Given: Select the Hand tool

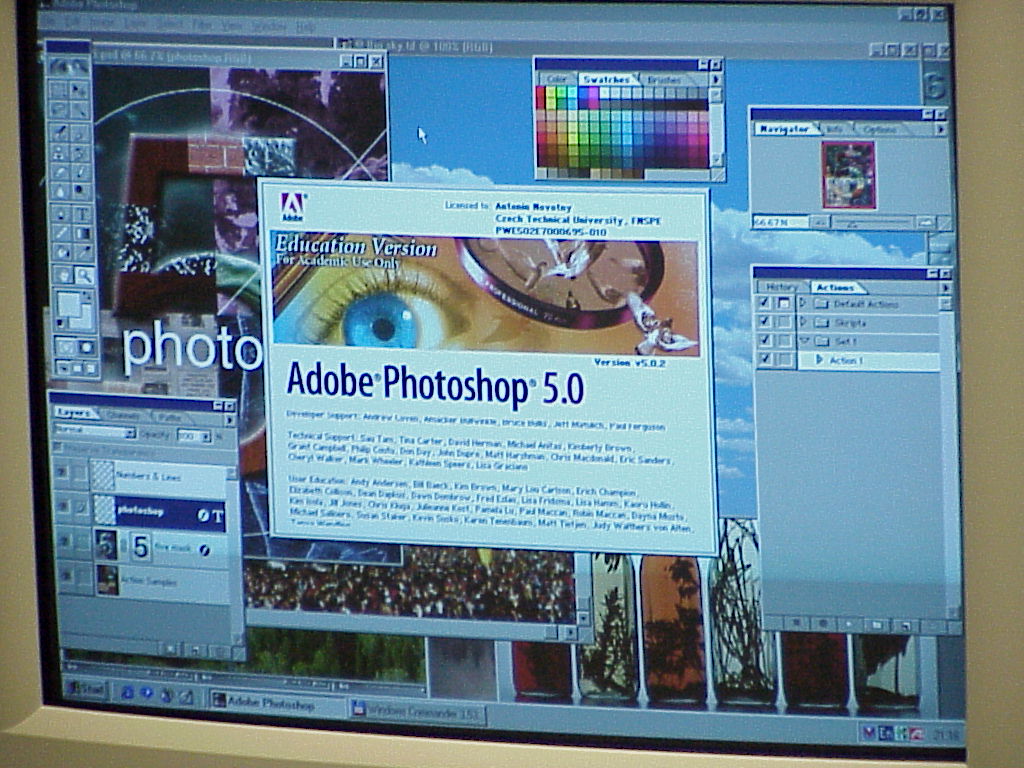Looking at the screenshot, I should point(62,275).
